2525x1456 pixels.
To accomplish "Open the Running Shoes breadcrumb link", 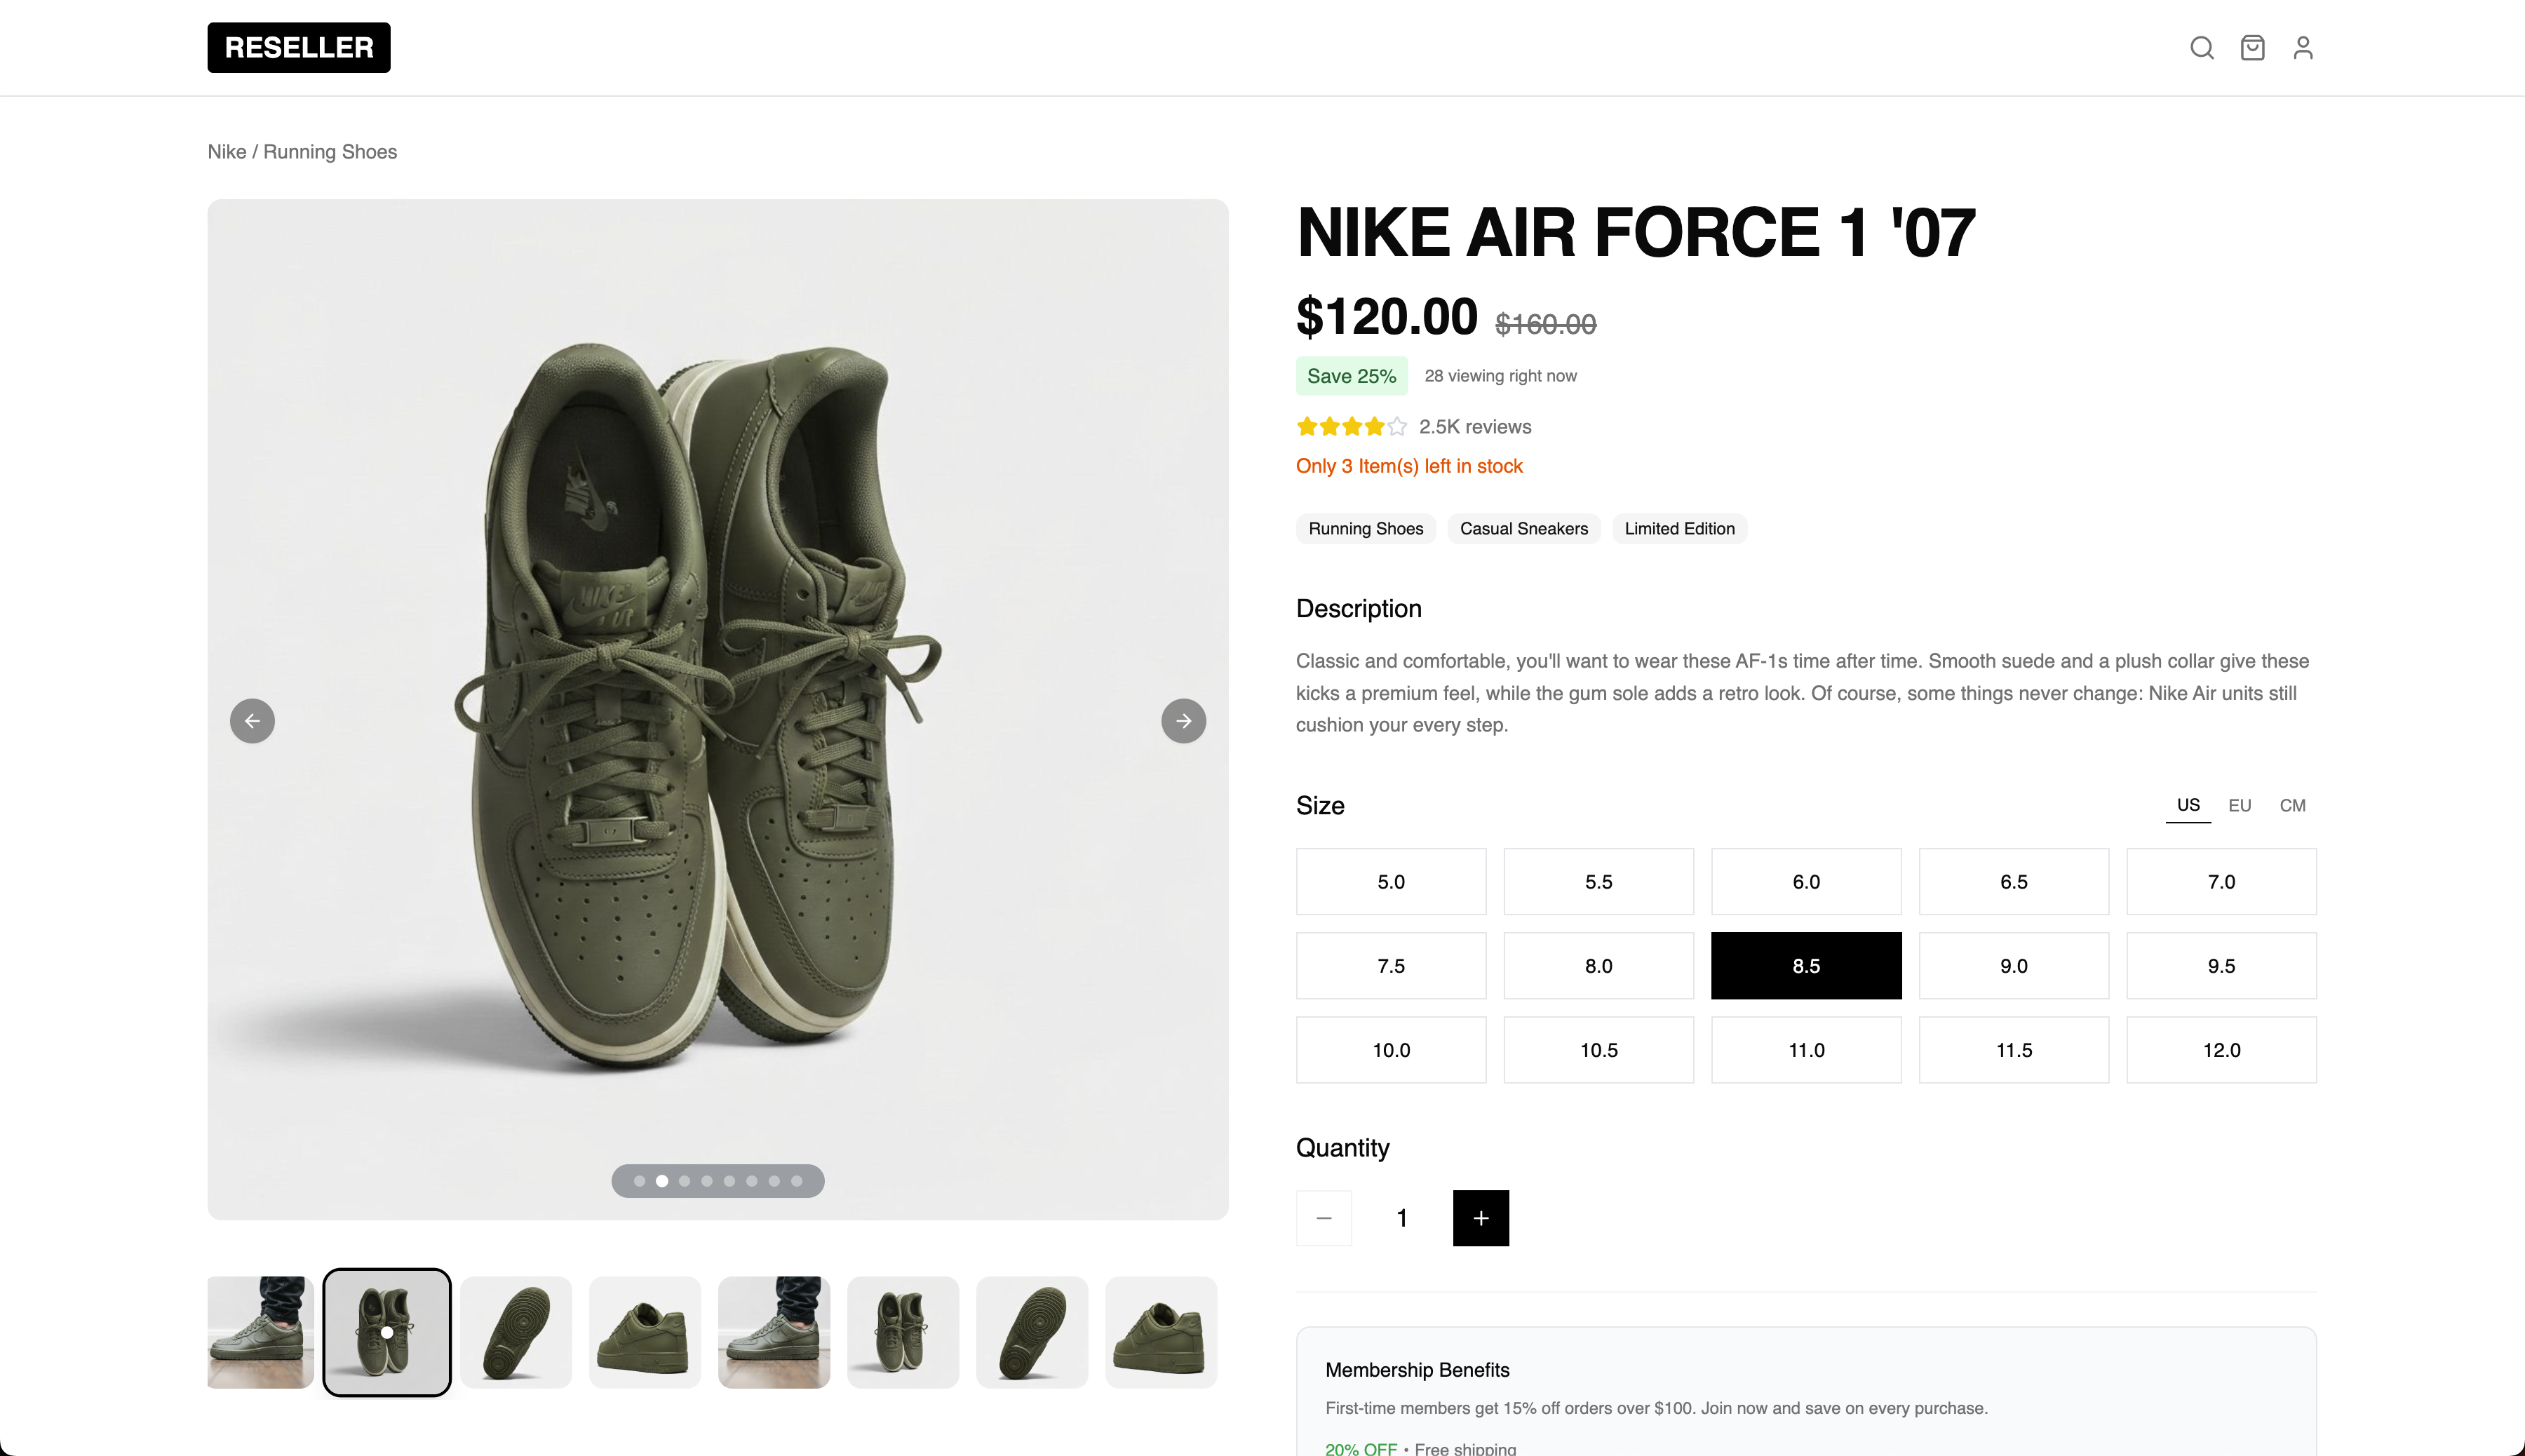I will pos(330,151).
